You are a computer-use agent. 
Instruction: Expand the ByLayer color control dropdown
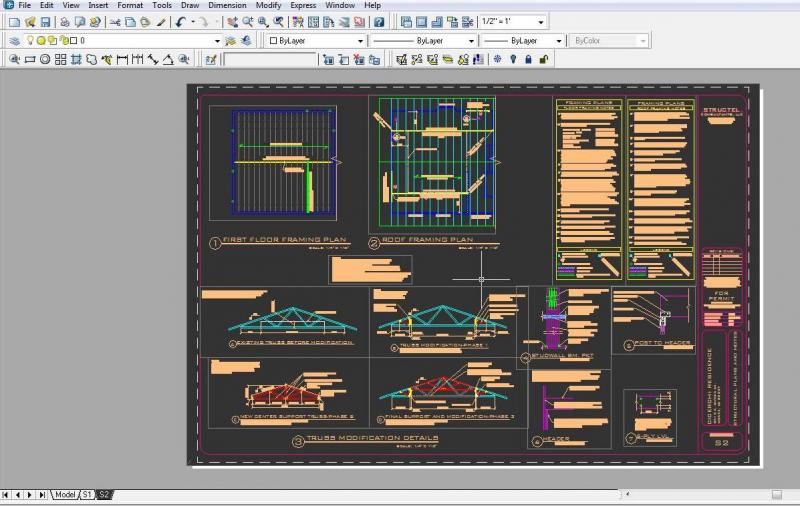click(x=361, y=41)
